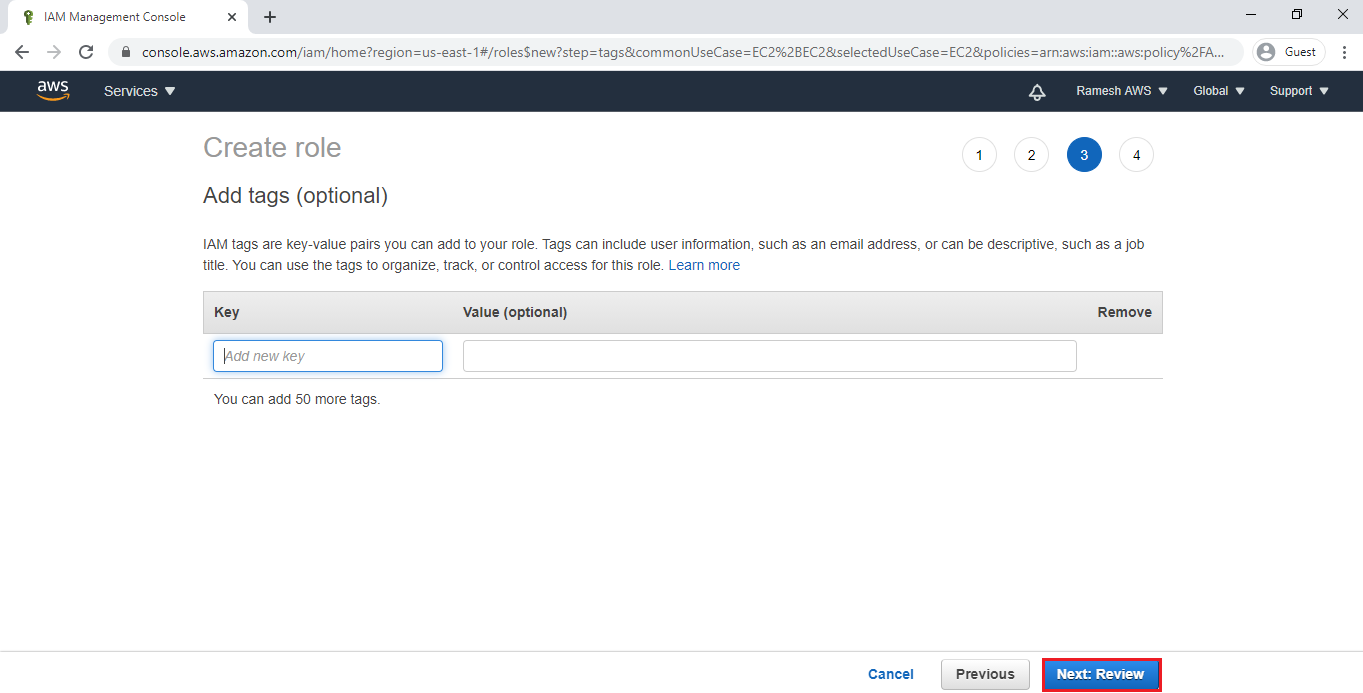Go back with browser back arrow

(22, 52)
